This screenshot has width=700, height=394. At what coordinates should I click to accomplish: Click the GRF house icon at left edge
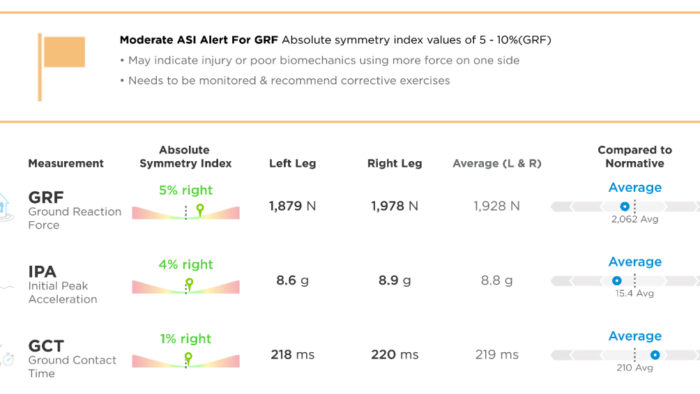tap(4, 207)
